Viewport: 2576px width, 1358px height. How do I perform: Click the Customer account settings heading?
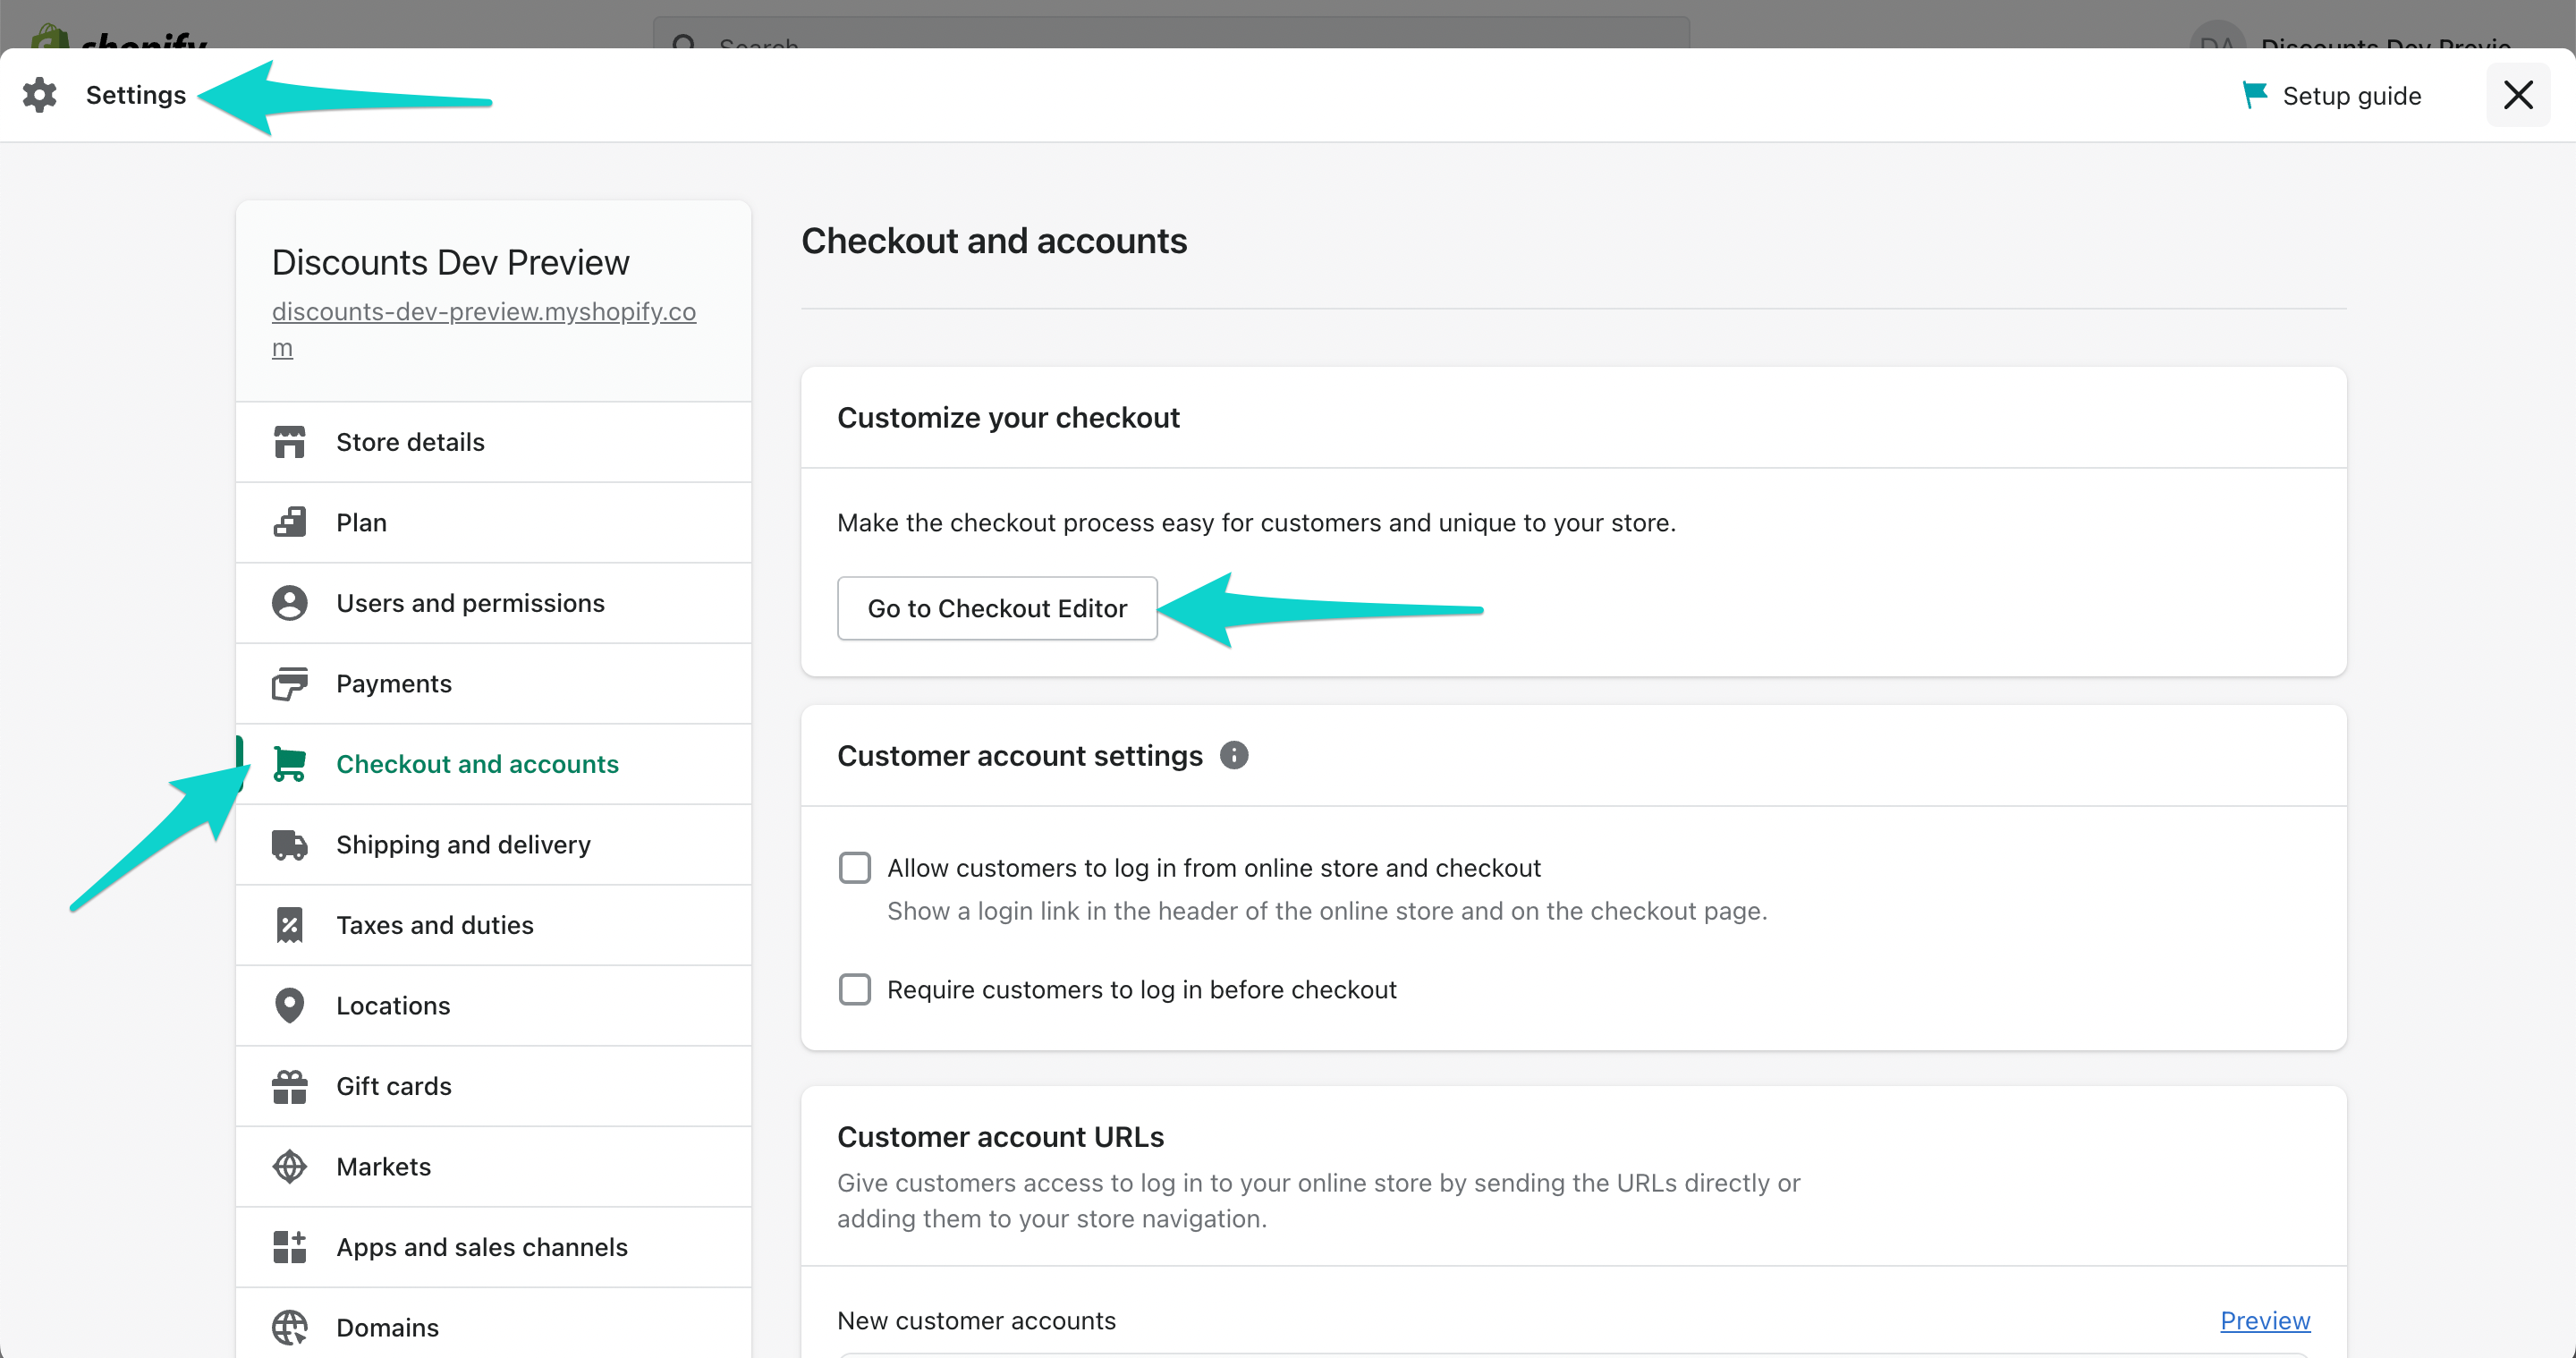click(x=1020, y=756)
